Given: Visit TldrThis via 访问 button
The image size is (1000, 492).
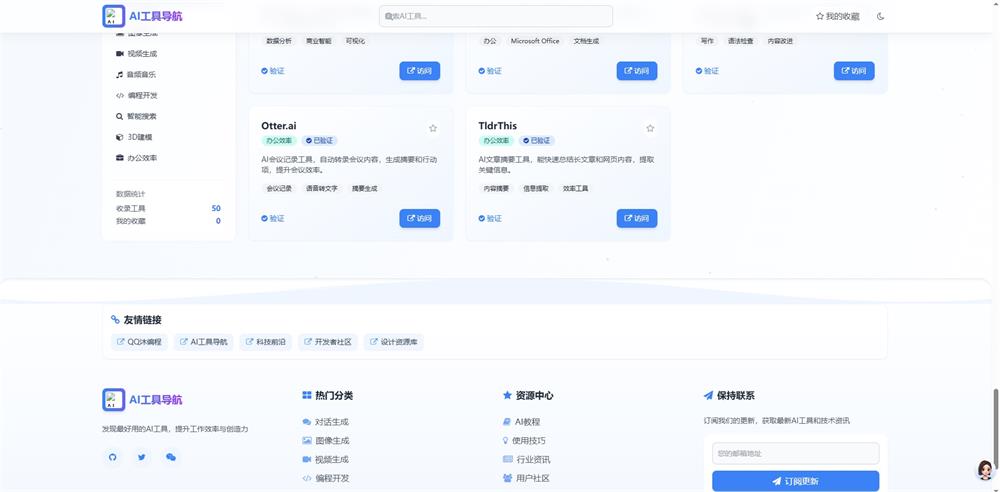Looking at the screenshot, I should pyautogui.click(x=636, y=218).
